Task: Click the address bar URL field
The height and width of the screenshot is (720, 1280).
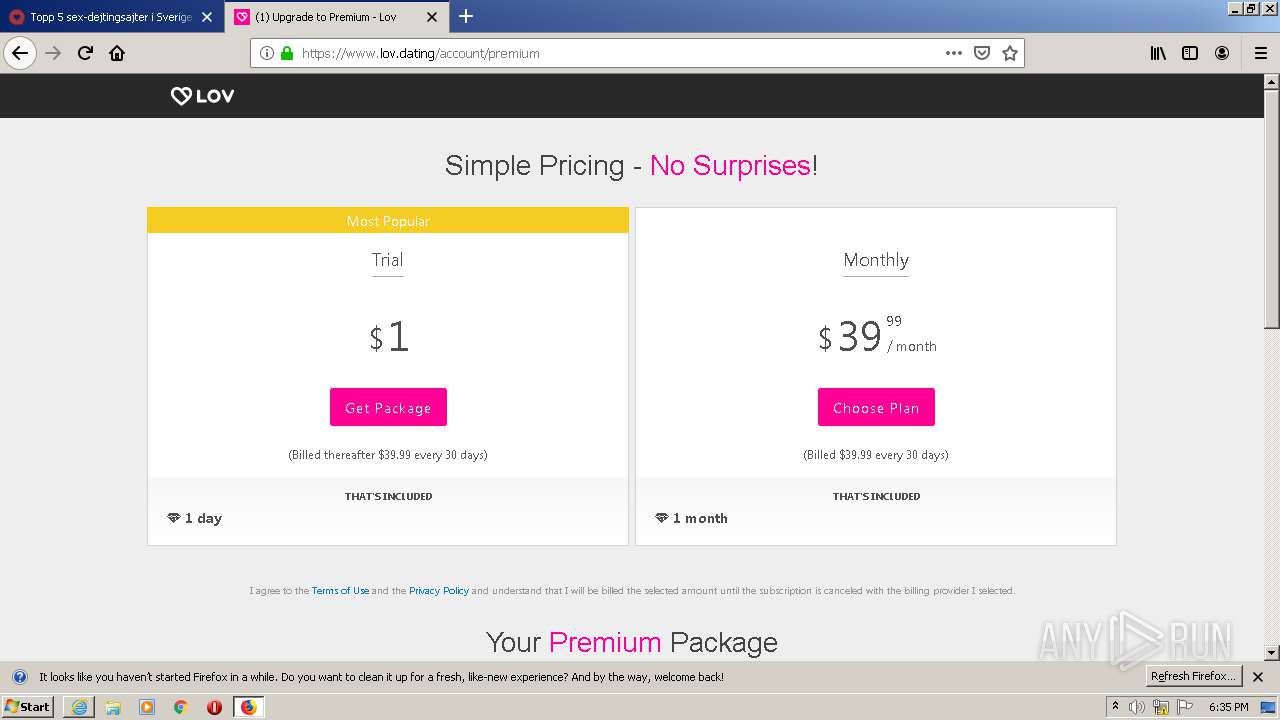Action: click(x=600, y=53)
